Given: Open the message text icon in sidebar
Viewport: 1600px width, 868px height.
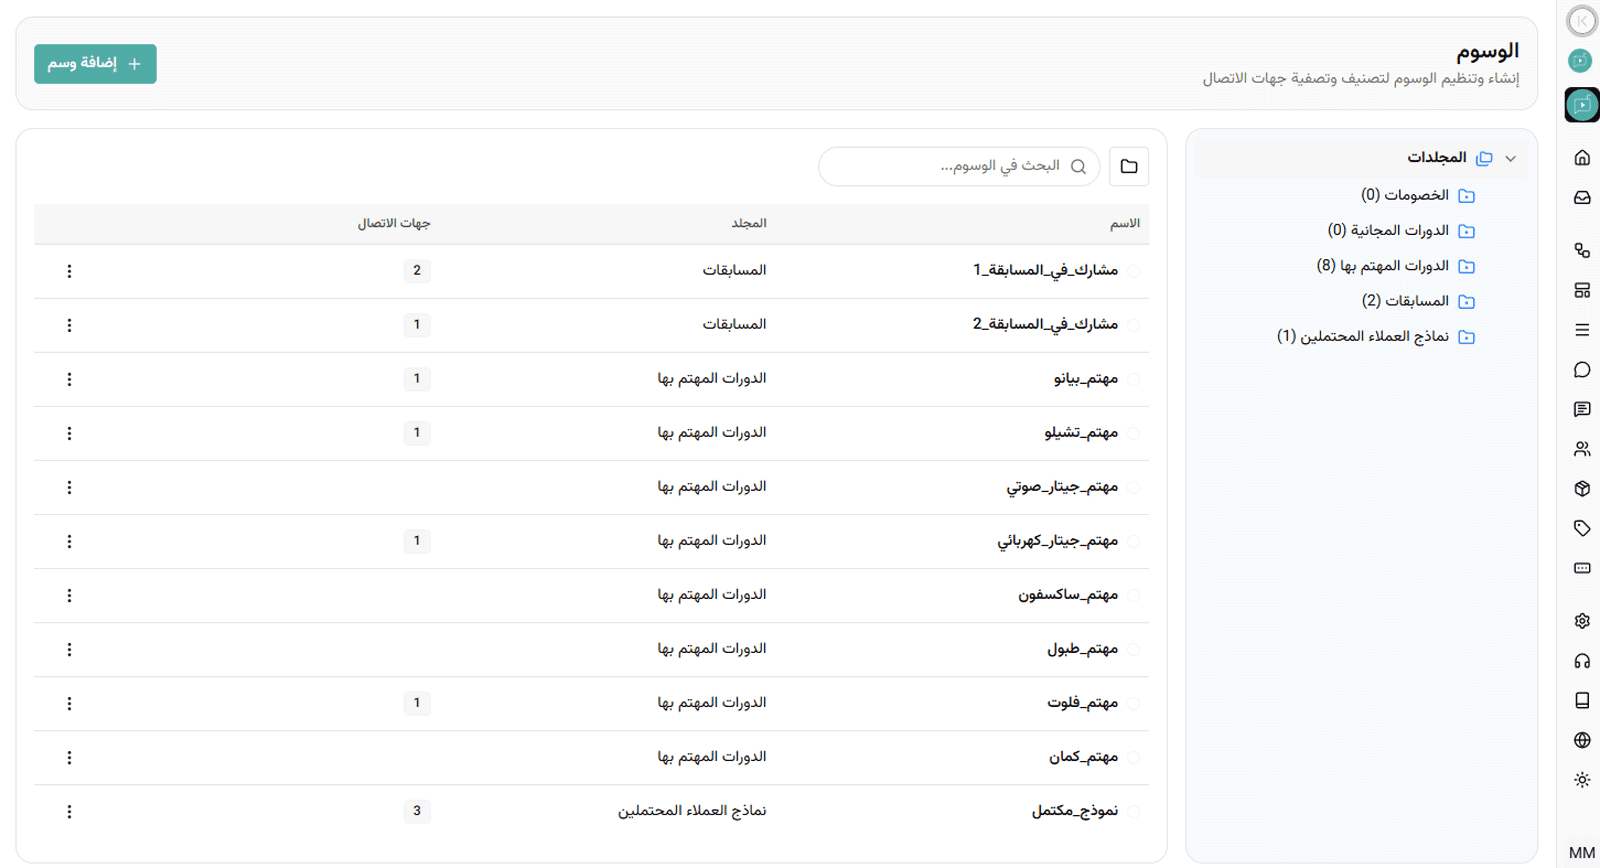Looking at the screenshot, I should point(1582,409).
